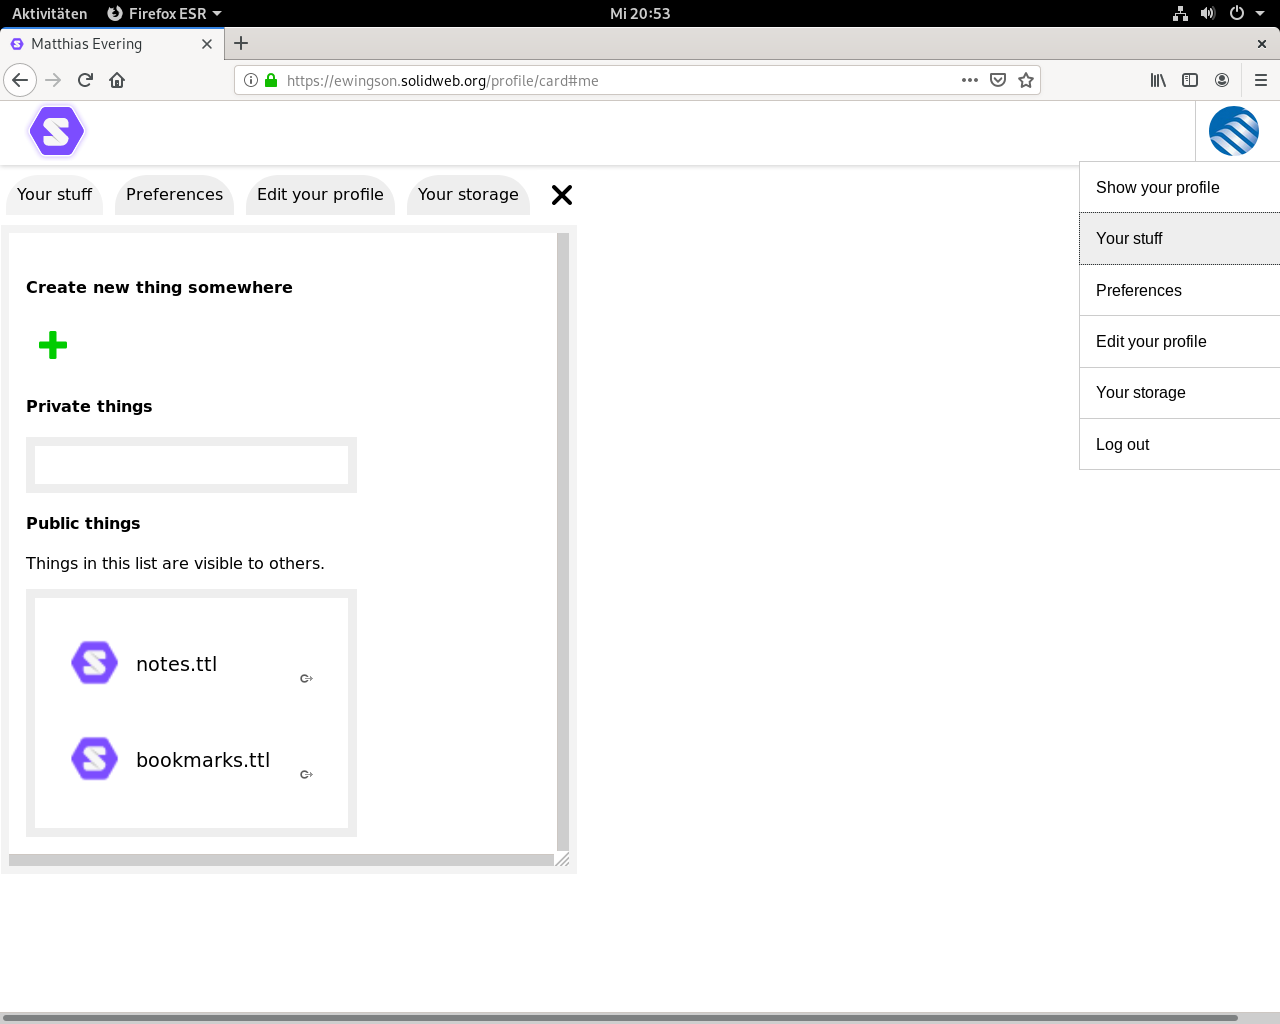This screenshot has width=1280, height=1024.
Task: Switch to the Preferences tab
Action: pos(174,195)
